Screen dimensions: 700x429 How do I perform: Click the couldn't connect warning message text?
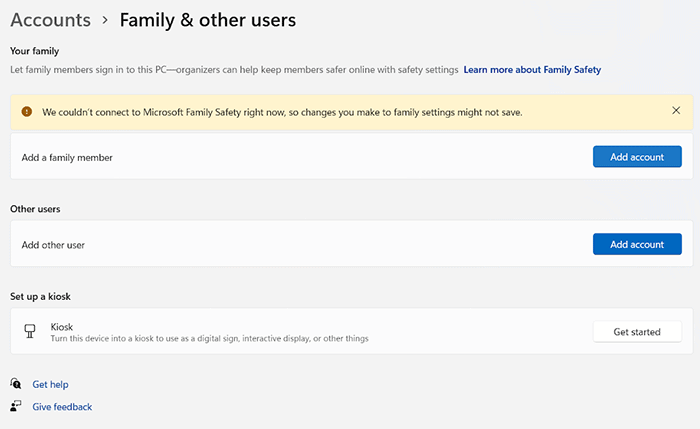tap(282, 112)
